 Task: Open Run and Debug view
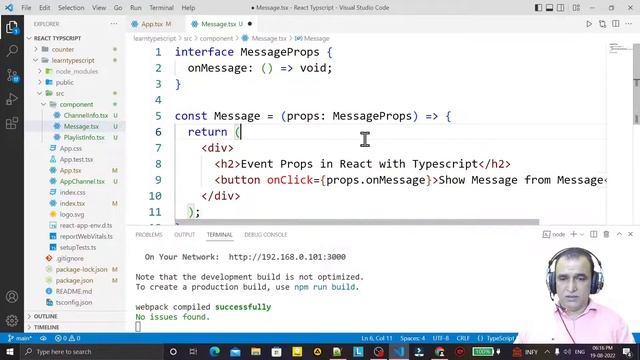pyautogui.click(x=12, y=99)
